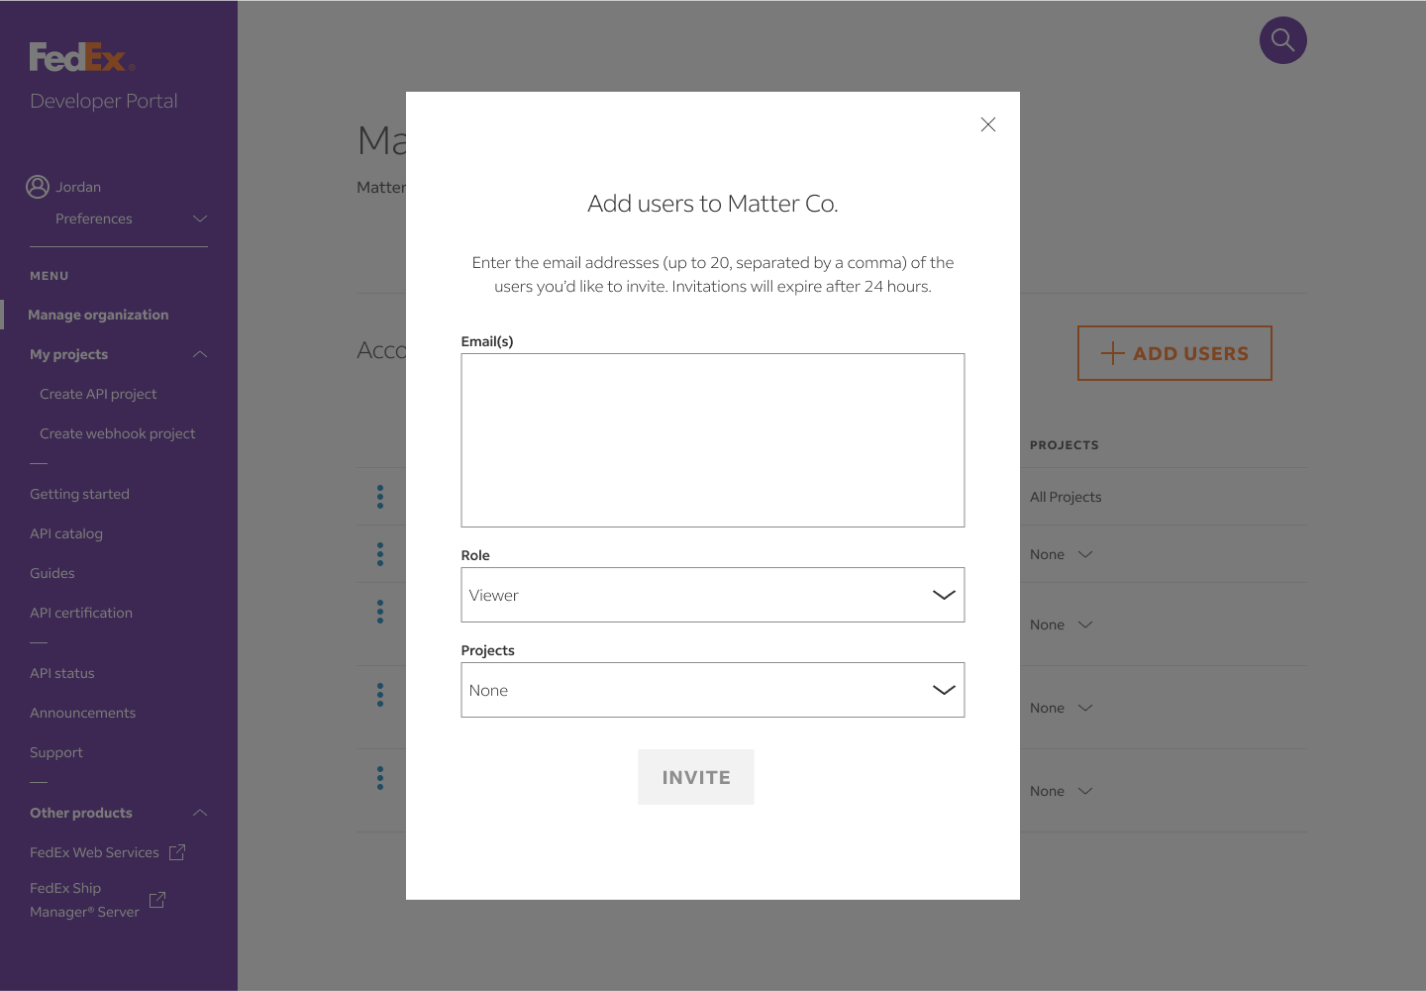This screenshot has width=1426, height=991.
Task: Collapse the My projects section
Action: point(200,354)
